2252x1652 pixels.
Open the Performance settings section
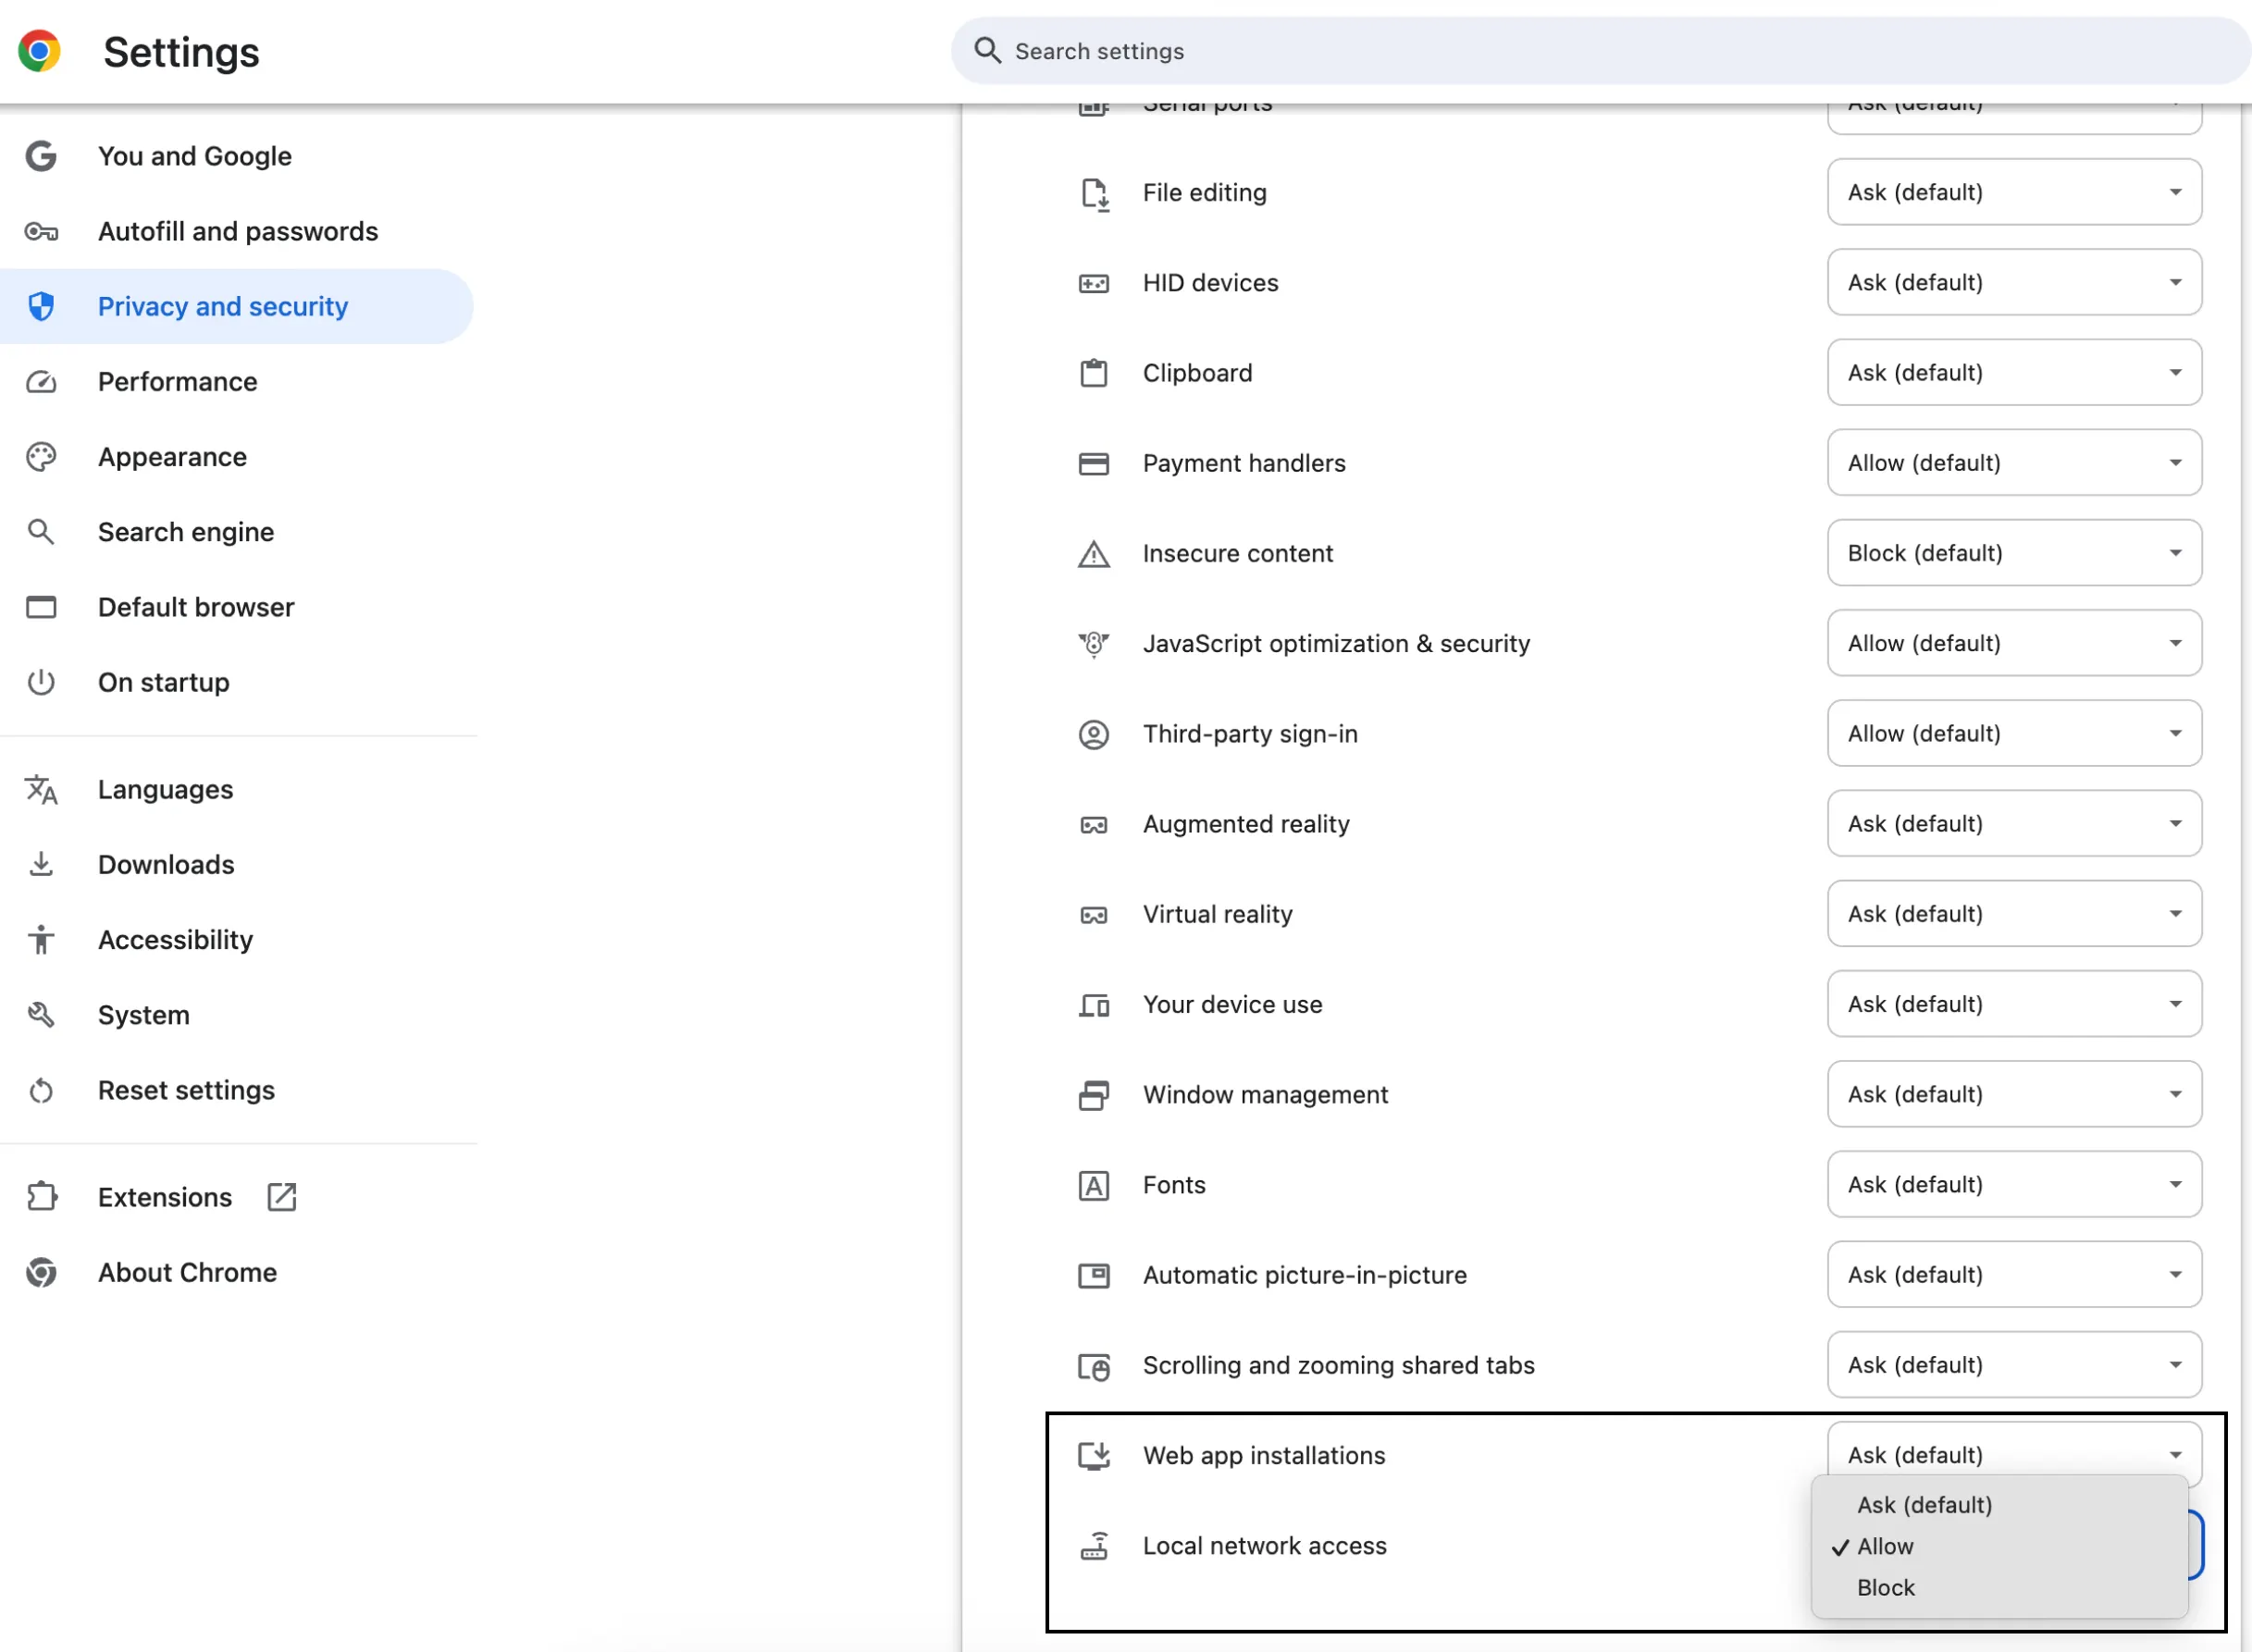pos(177,382)
